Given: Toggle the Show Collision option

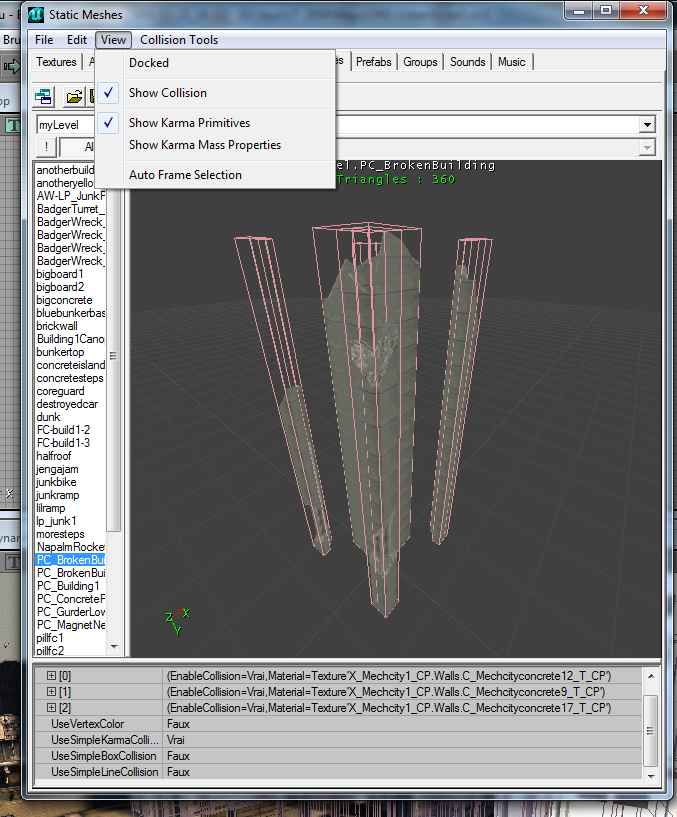Looking at the screenshot, I should (167, 93).
